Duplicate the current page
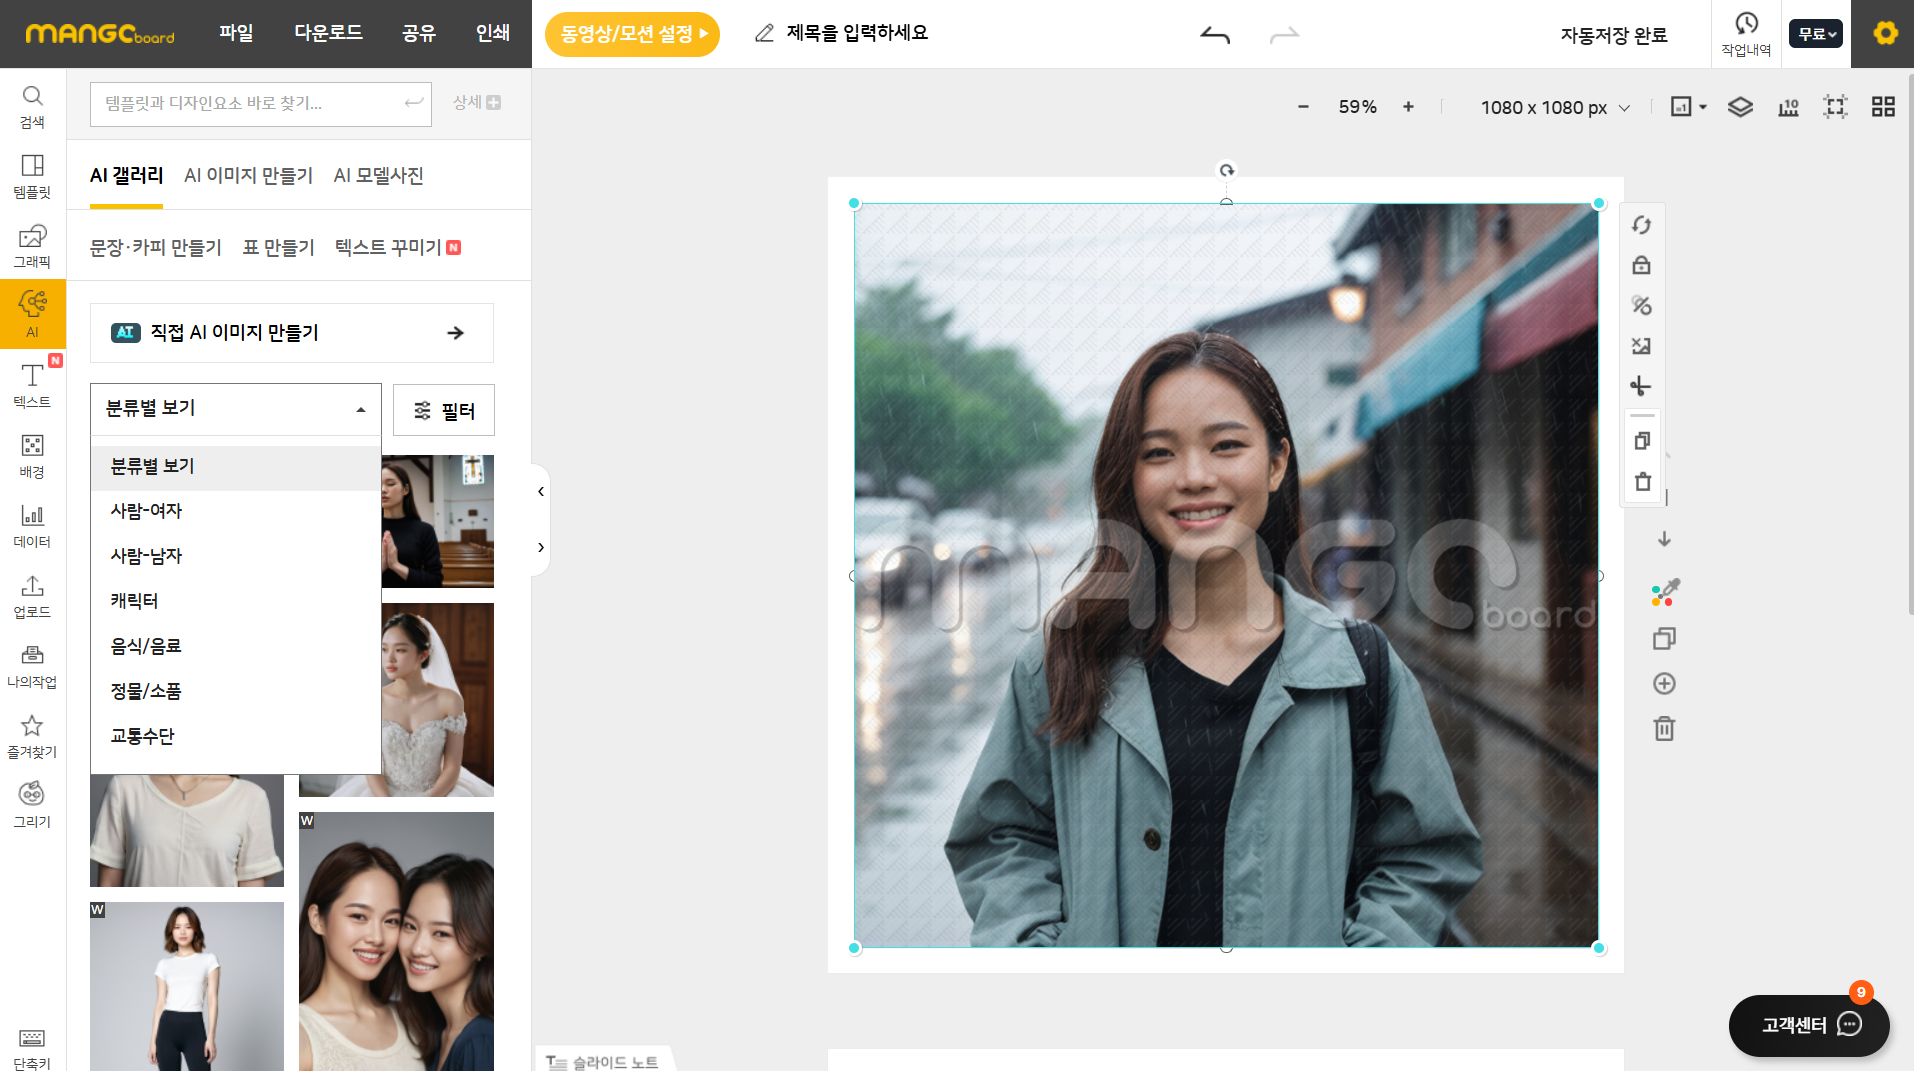The image size is (1914, 1071). click(1664, 638)
